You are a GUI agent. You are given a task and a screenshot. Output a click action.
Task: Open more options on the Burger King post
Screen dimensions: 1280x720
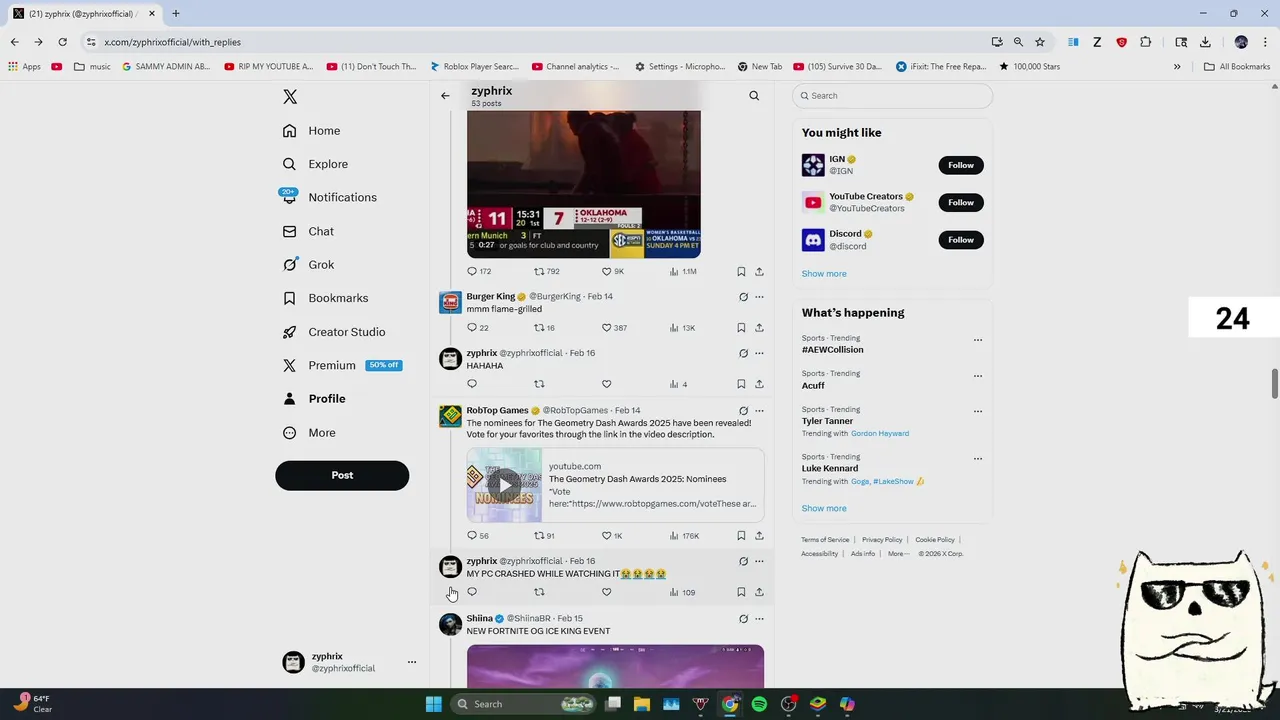click(x=759, y=297)
